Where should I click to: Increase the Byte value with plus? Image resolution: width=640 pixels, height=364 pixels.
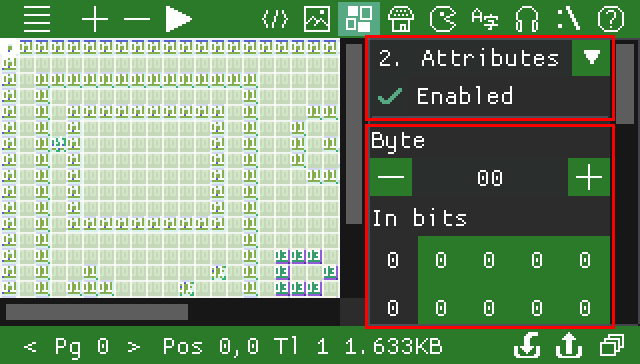589,177
